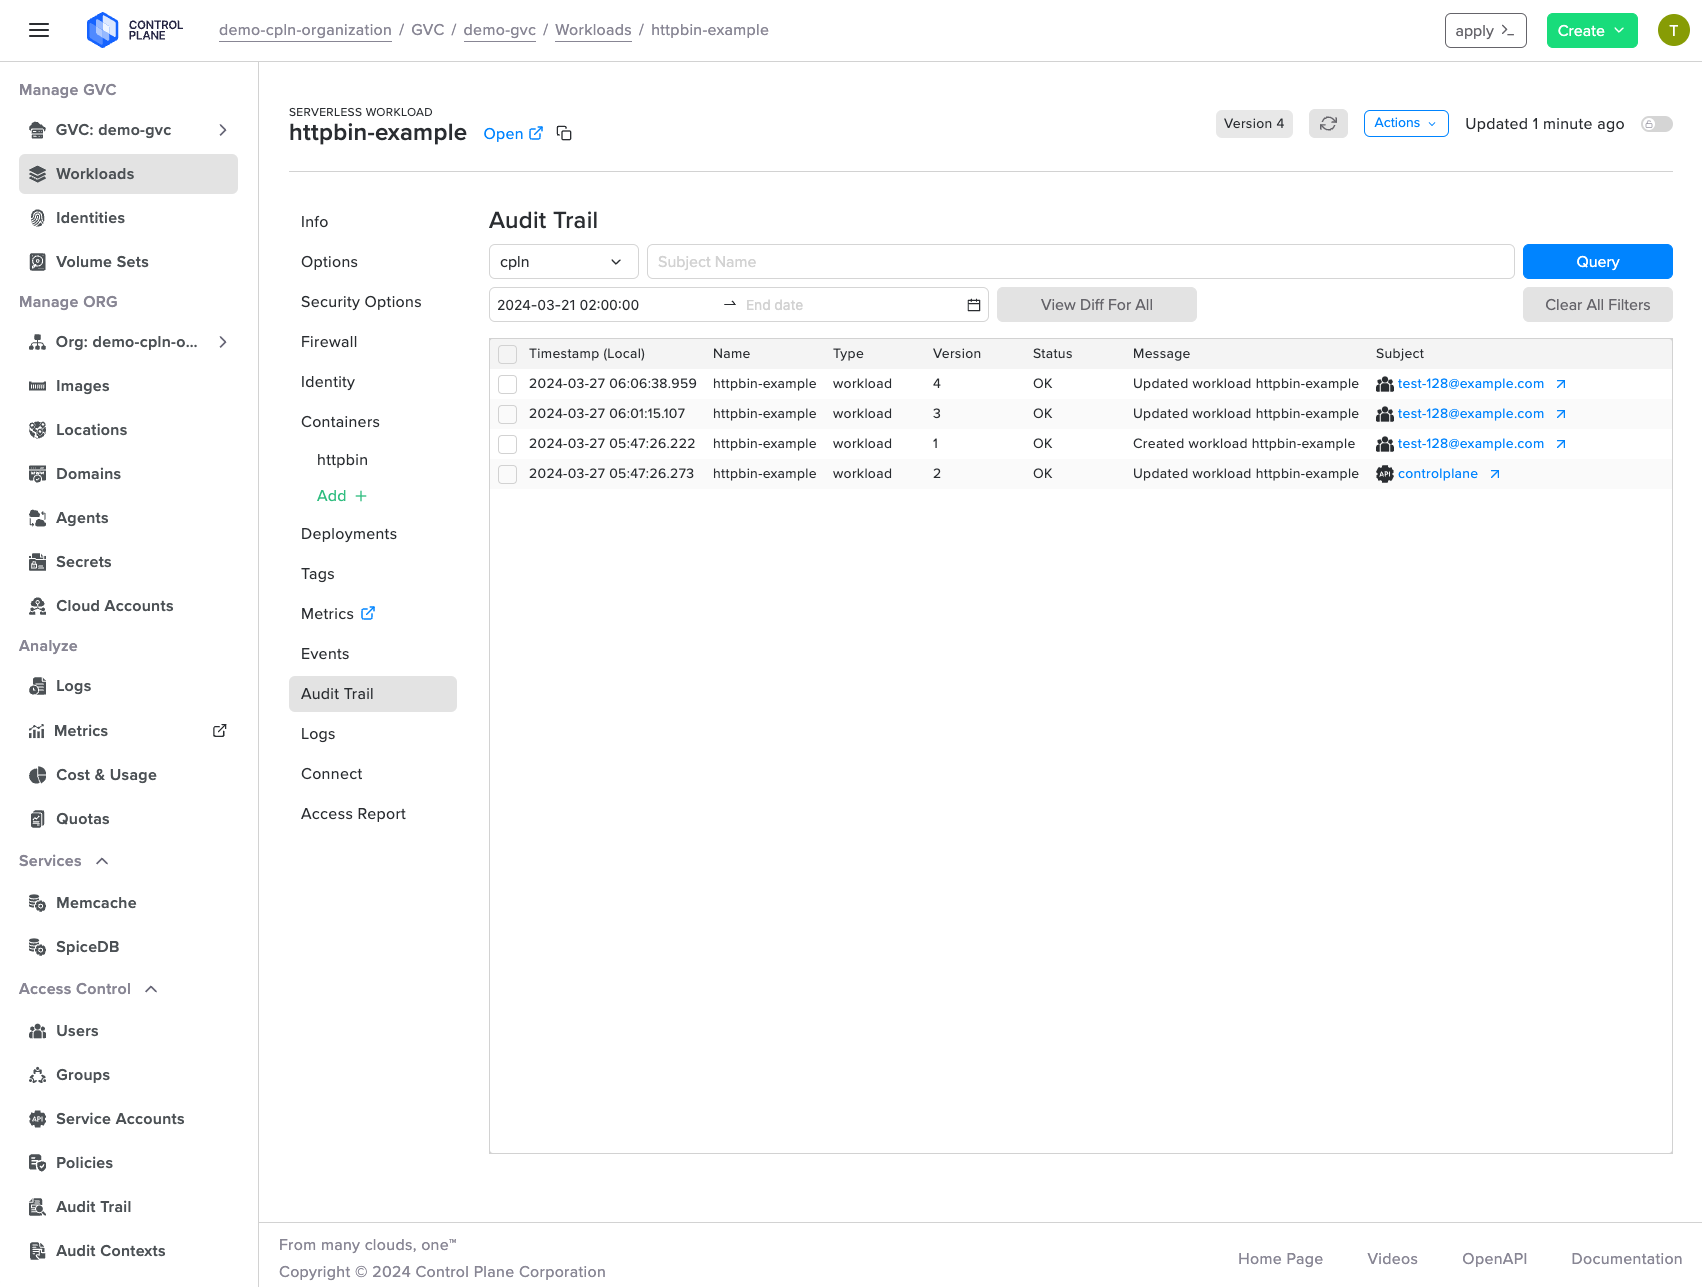Click the Cloud Accounts icon
Image resolution: width=1702 pixels, height=1287 pixels.
coord(37,605)
